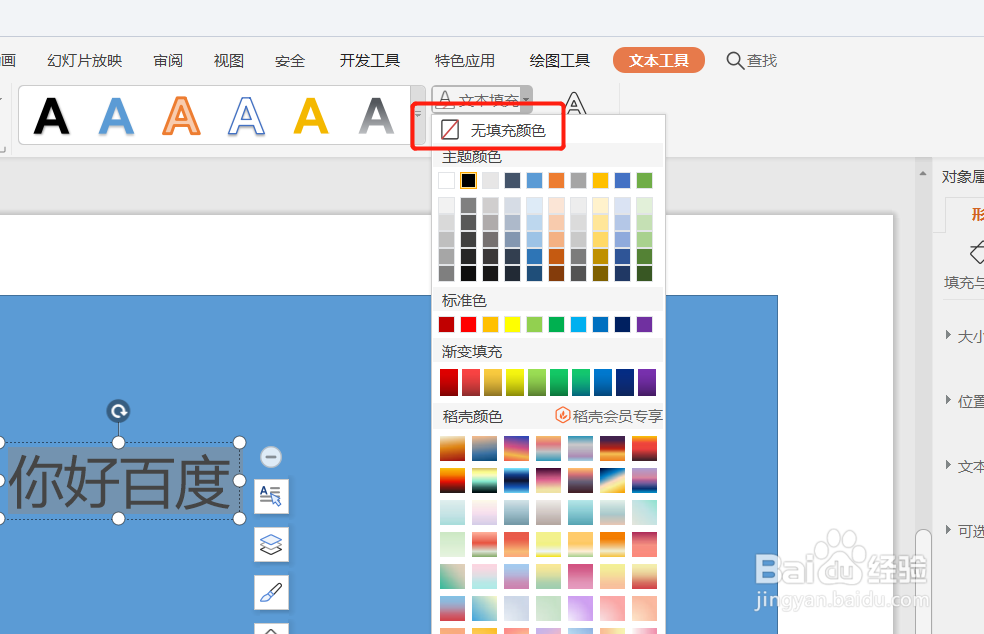Click the search magnifier to find content
This screenshot has height=634, width=984.
[732, 60]
